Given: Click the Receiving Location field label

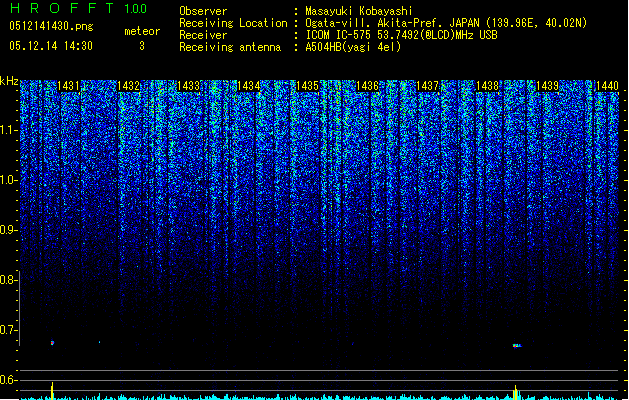Looking at the screenshot, I should click(x=233, y=23).
